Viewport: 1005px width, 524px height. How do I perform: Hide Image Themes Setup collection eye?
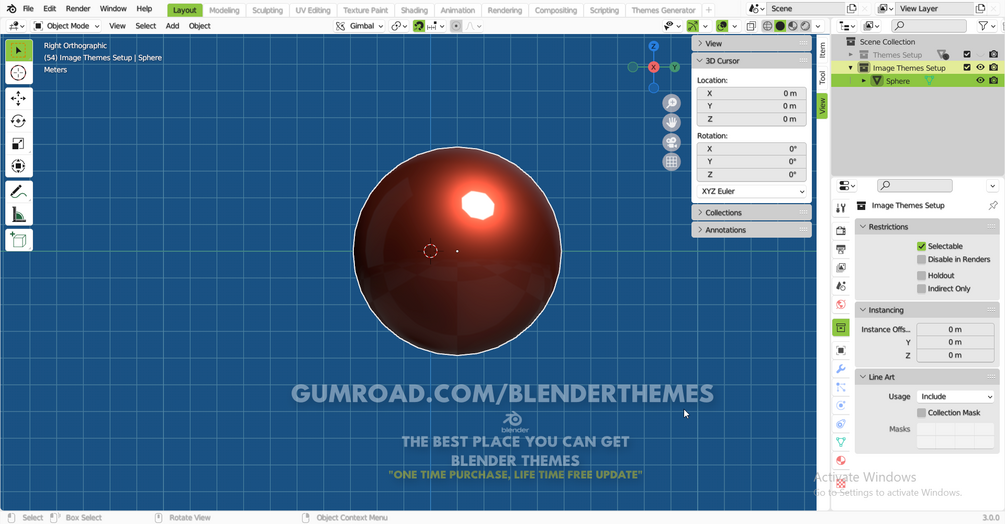coord(980,68)
